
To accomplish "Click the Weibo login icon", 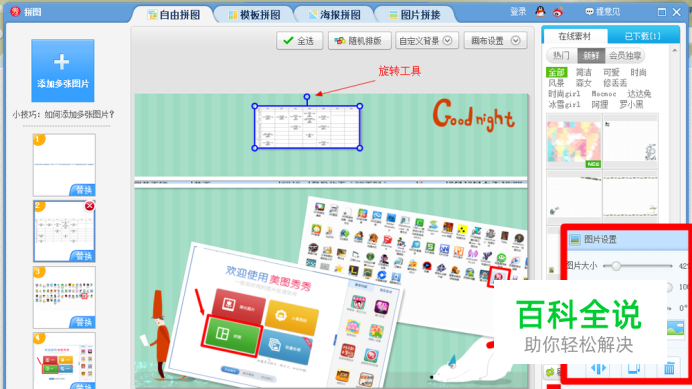I will click(558, 12).
